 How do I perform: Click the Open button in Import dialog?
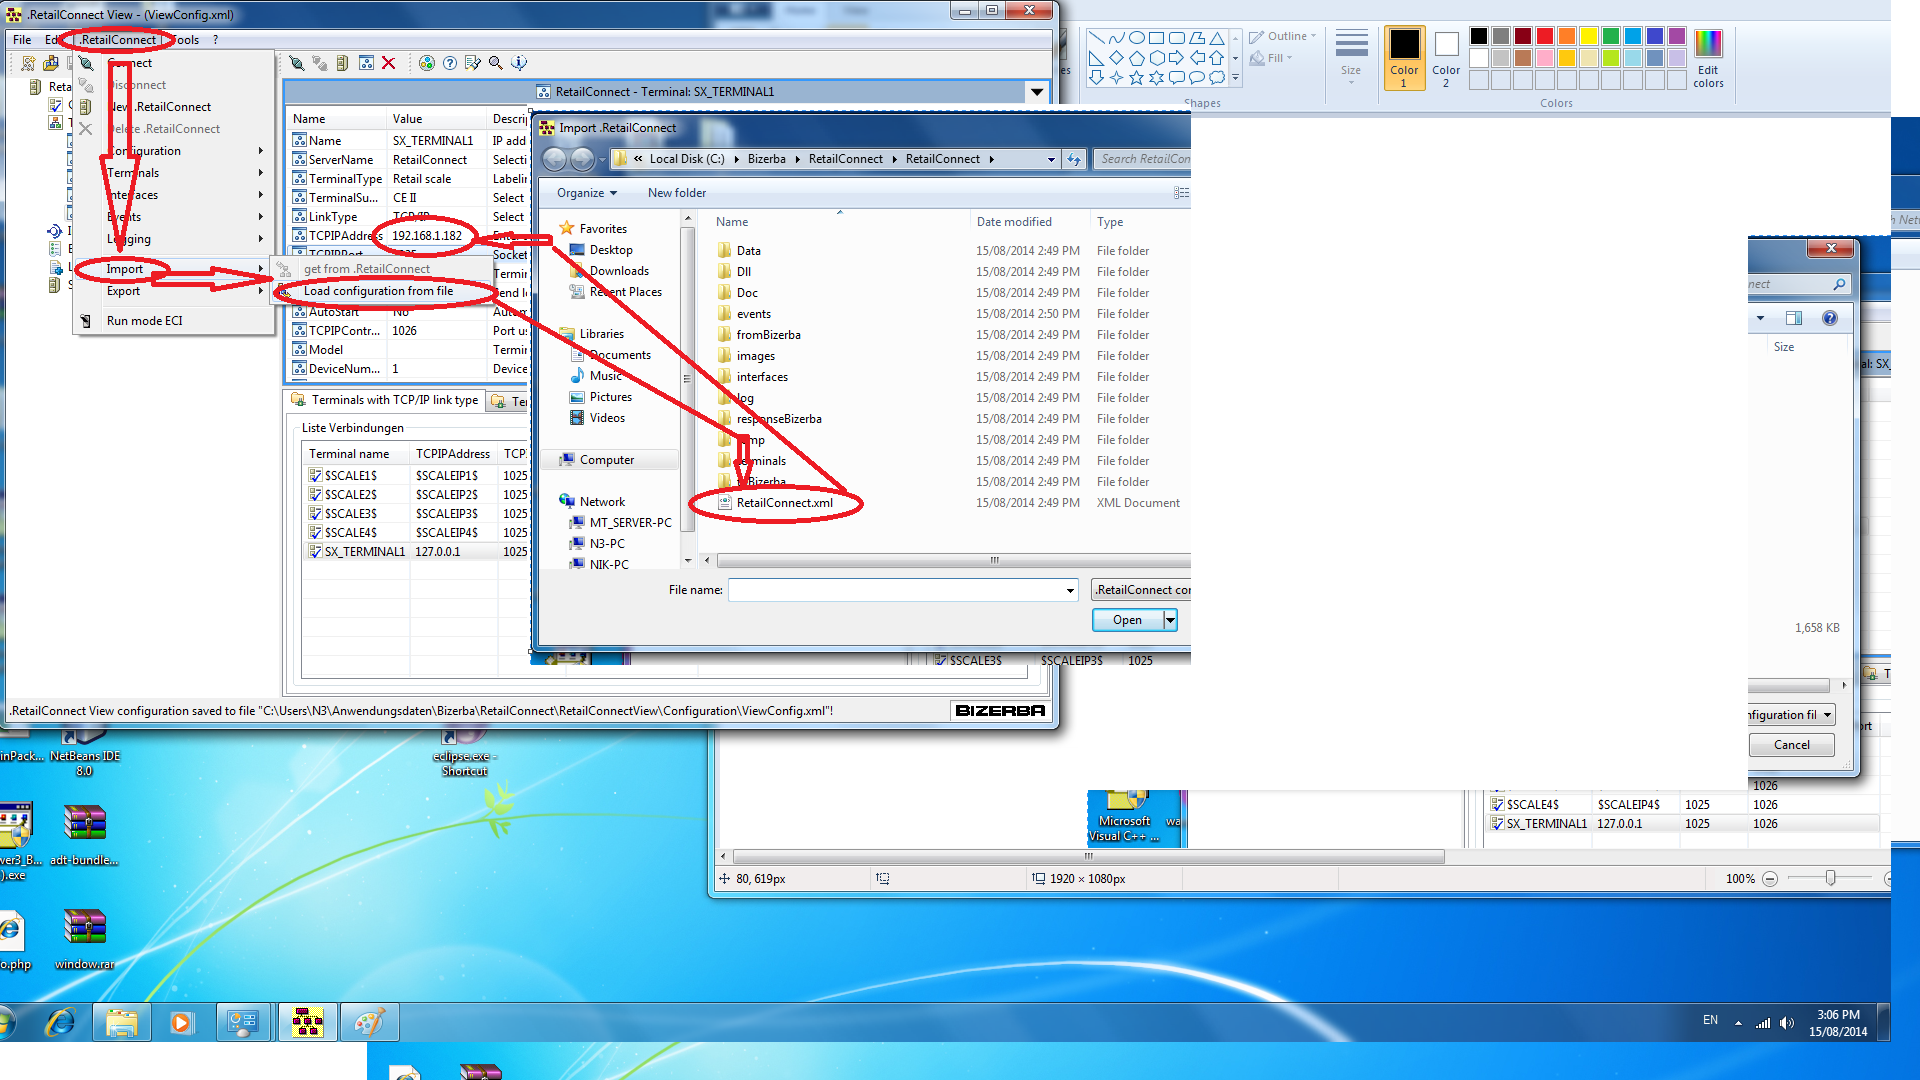click(1128, 621)
